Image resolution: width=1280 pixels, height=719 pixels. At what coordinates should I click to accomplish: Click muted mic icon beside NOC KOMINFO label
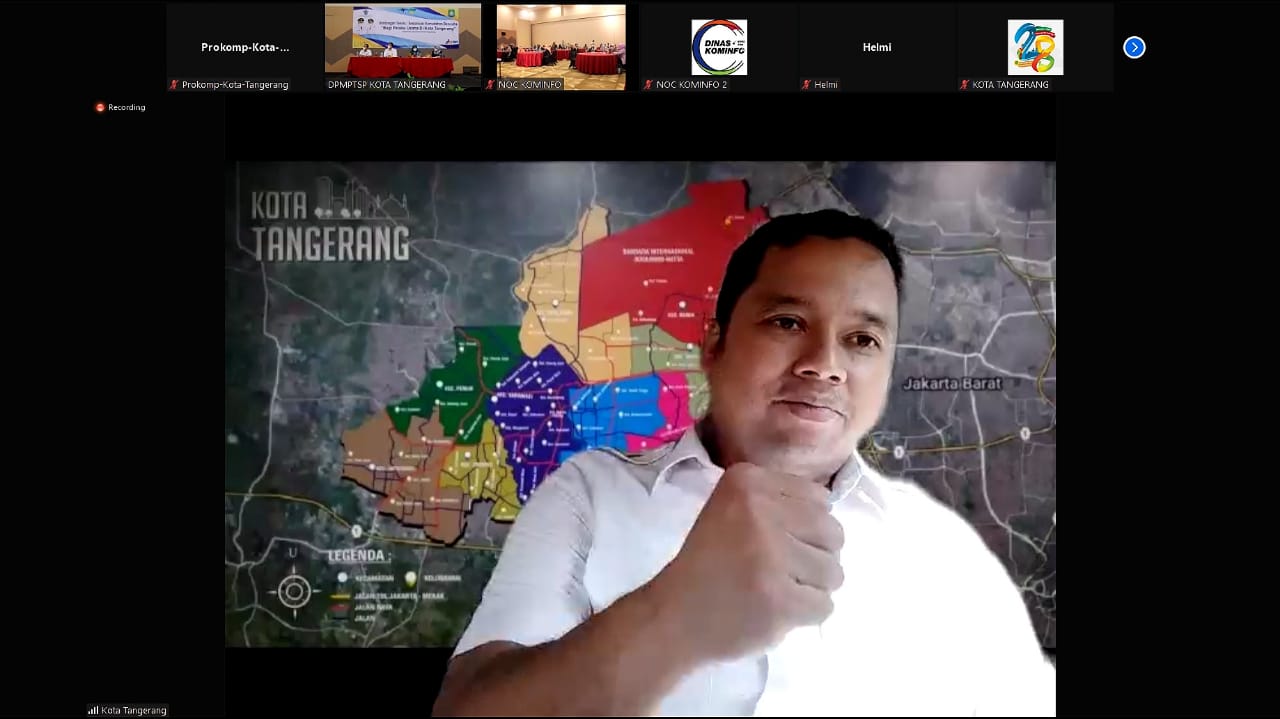coord(490,85)
